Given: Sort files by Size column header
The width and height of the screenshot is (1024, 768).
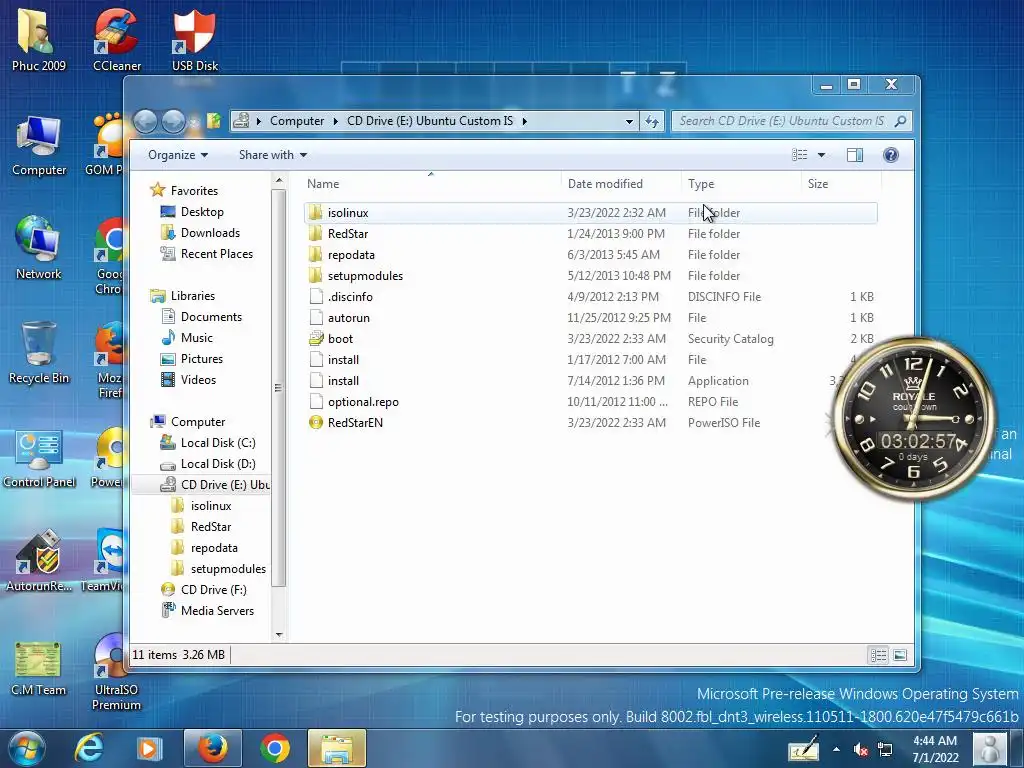Looking at the screenshot, I should [841, 184].
